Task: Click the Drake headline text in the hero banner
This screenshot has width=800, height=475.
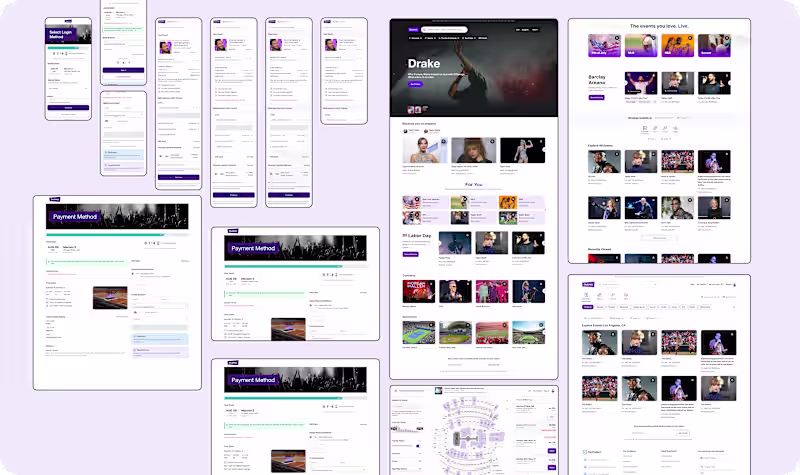Action: [423, 64]
